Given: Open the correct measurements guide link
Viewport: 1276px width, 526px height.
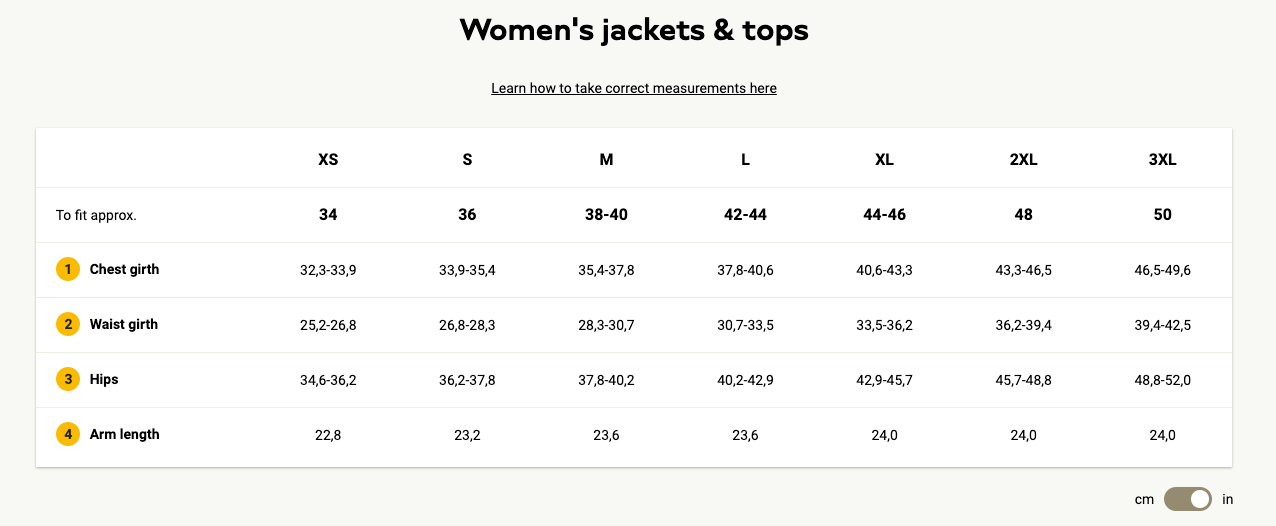Looking at the screenshot, I should 633,89.
